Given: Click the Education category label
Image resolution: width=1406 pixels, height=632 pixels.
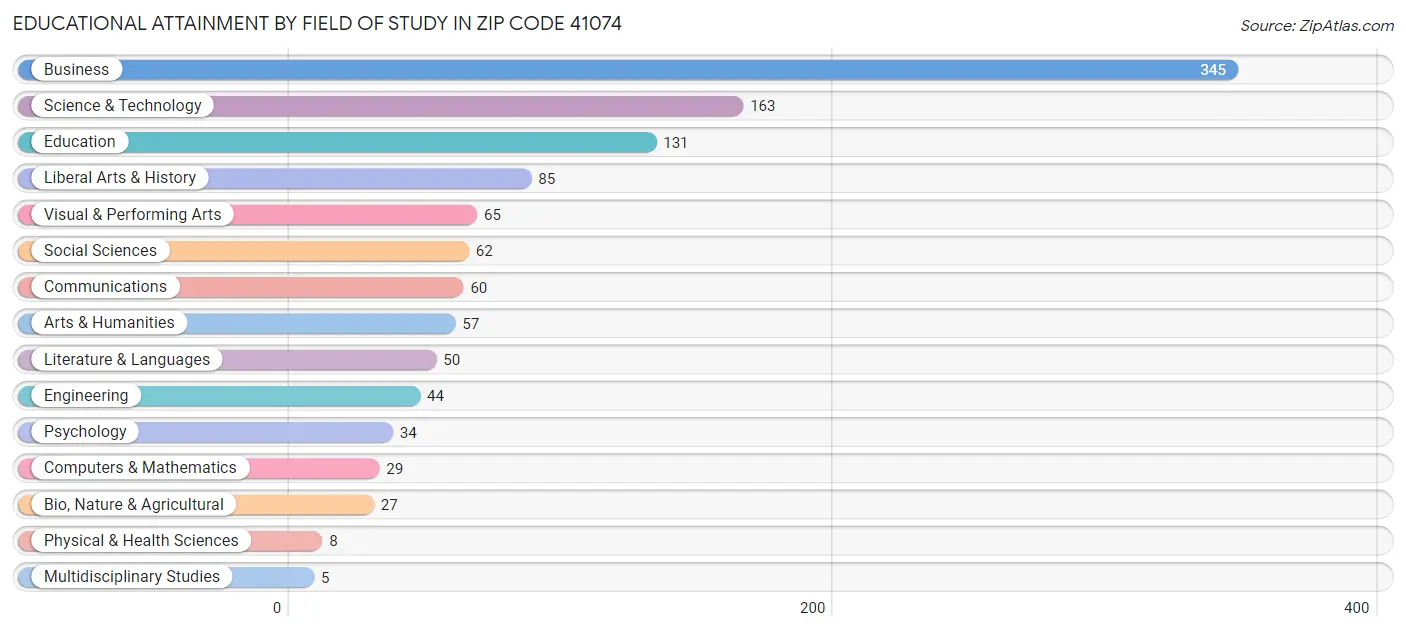Looking at the screenshot, I should [80, 142].
